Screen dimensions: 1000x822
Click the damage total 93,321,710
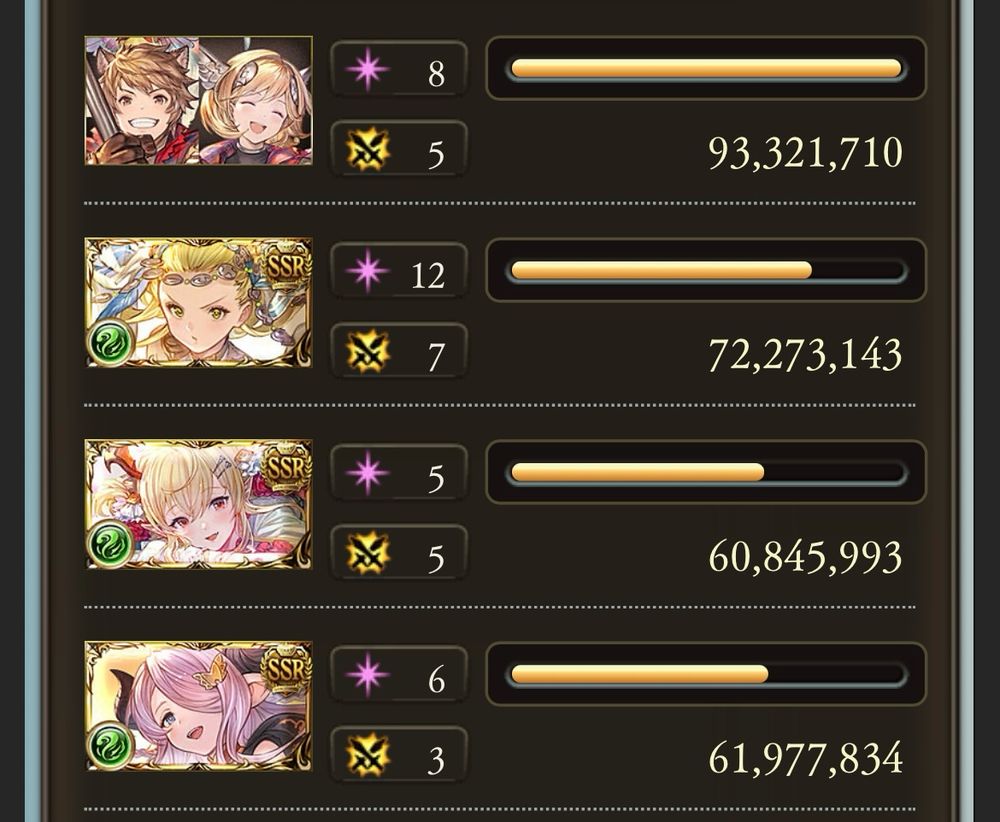point(805,152)
